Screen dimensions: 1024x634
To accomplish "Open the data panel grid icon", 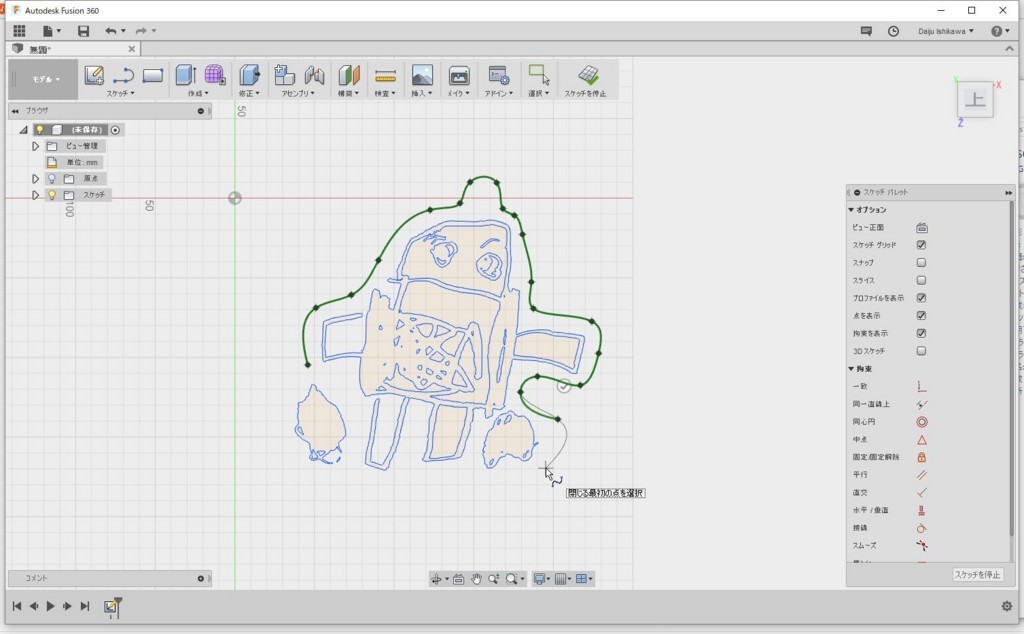I will point(20,31).
